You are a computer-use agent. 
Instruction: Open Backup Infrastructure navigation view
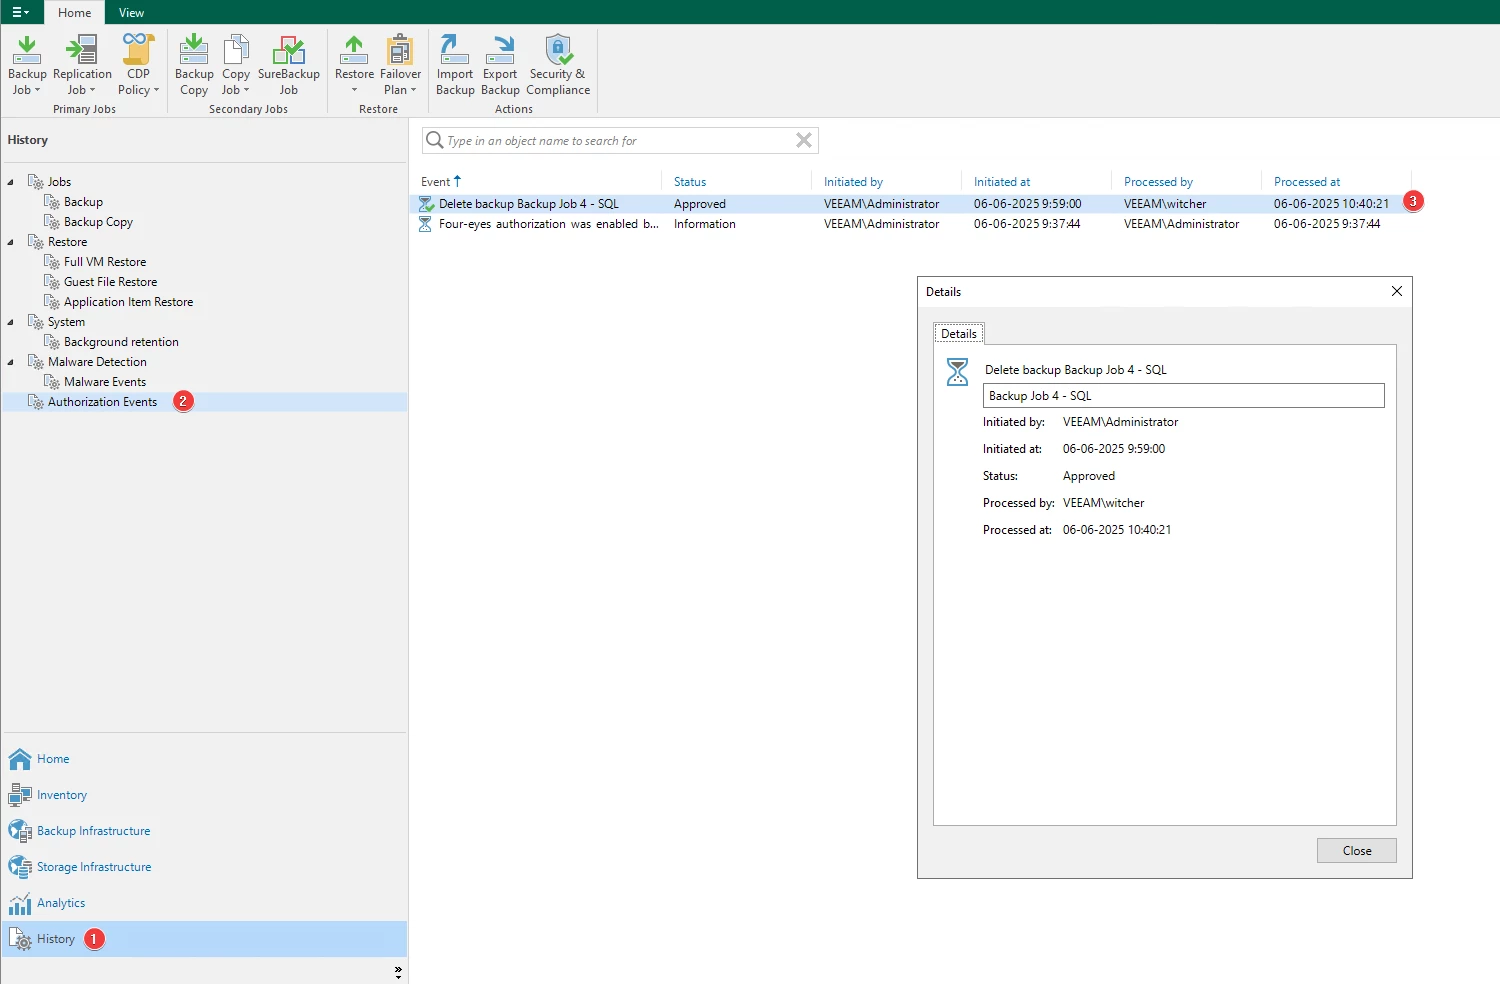point(93,831)
